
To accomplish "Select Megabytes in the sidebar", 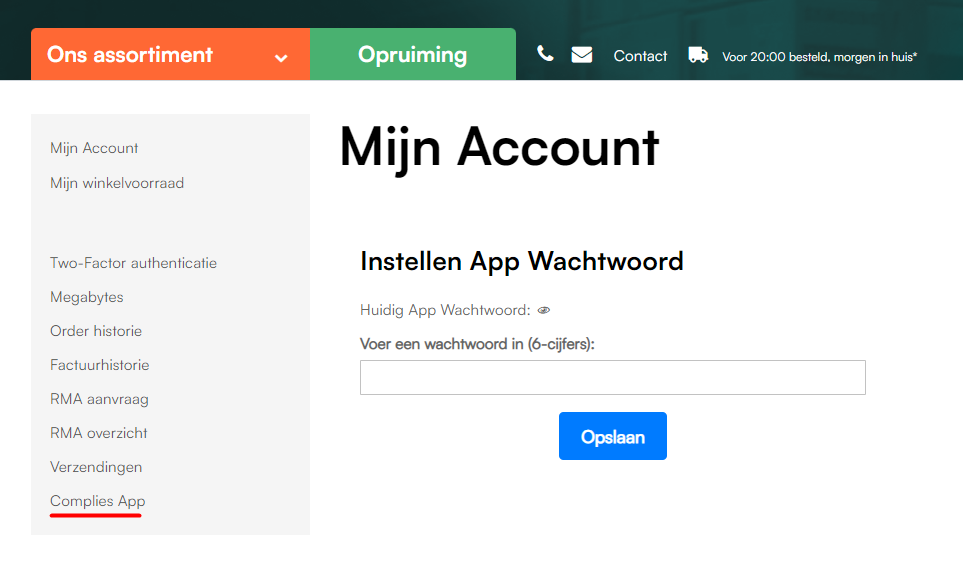I will [87, 297].
